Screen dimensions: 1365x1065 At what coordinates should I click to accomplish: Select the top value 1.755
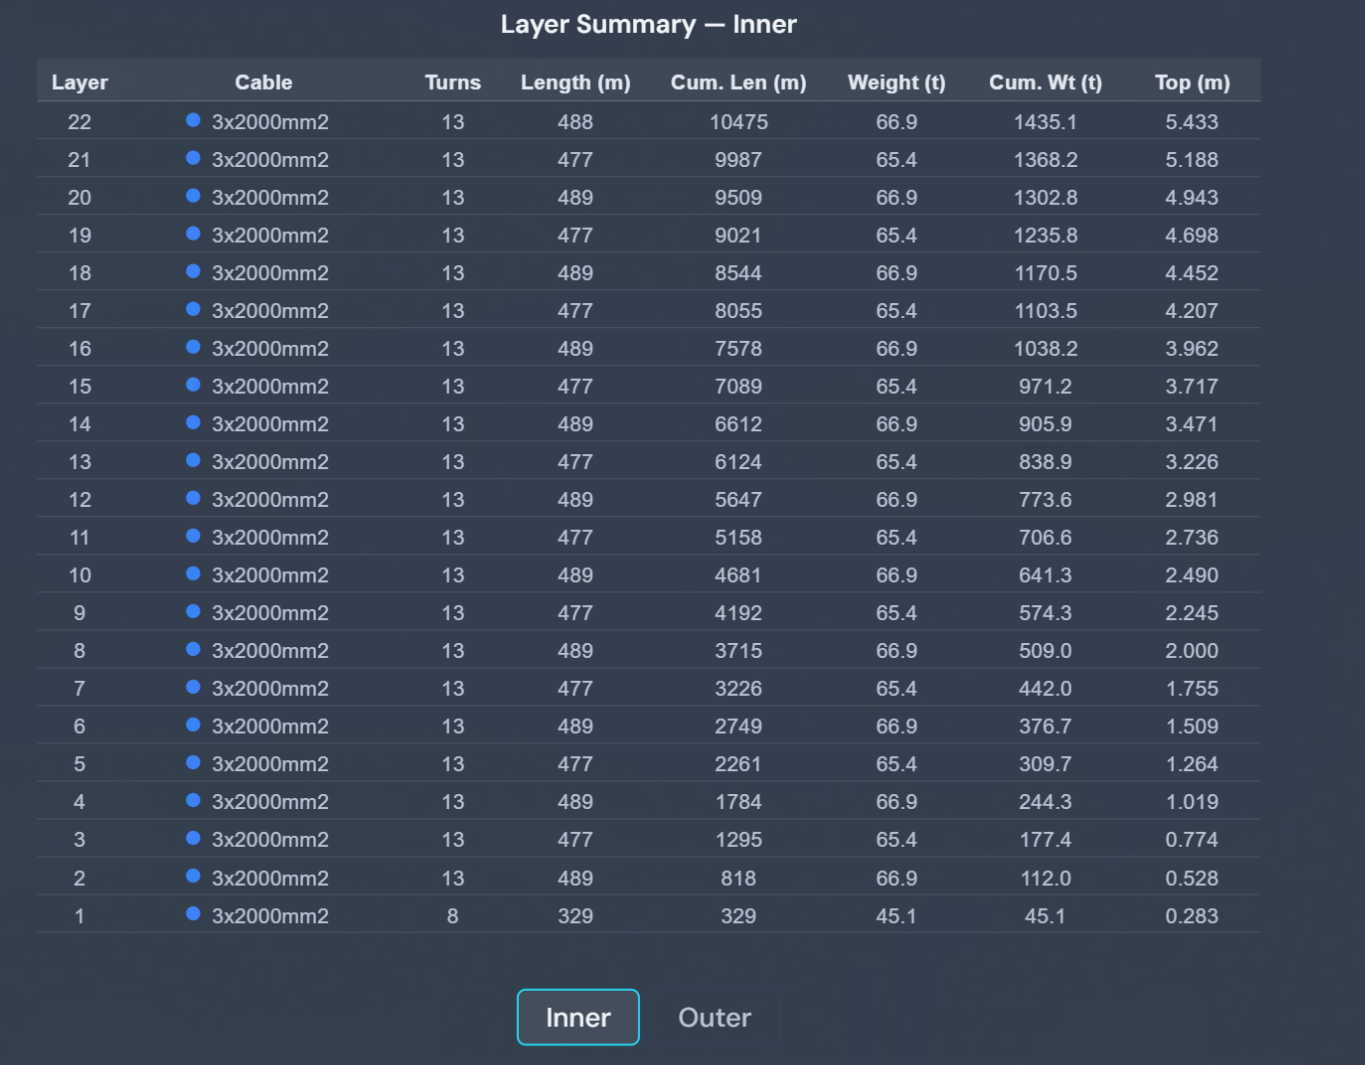(x=1192, y=689)
